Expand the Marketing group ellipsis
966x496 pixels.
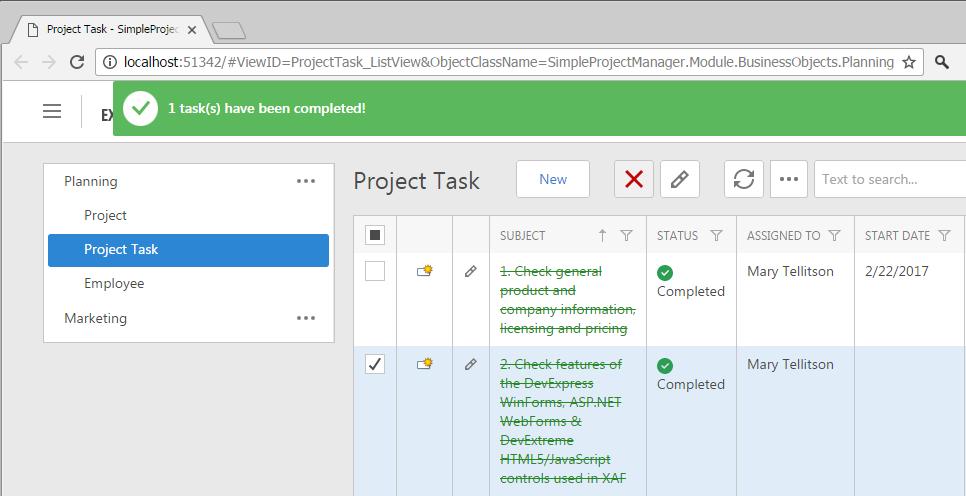point(306,318)
